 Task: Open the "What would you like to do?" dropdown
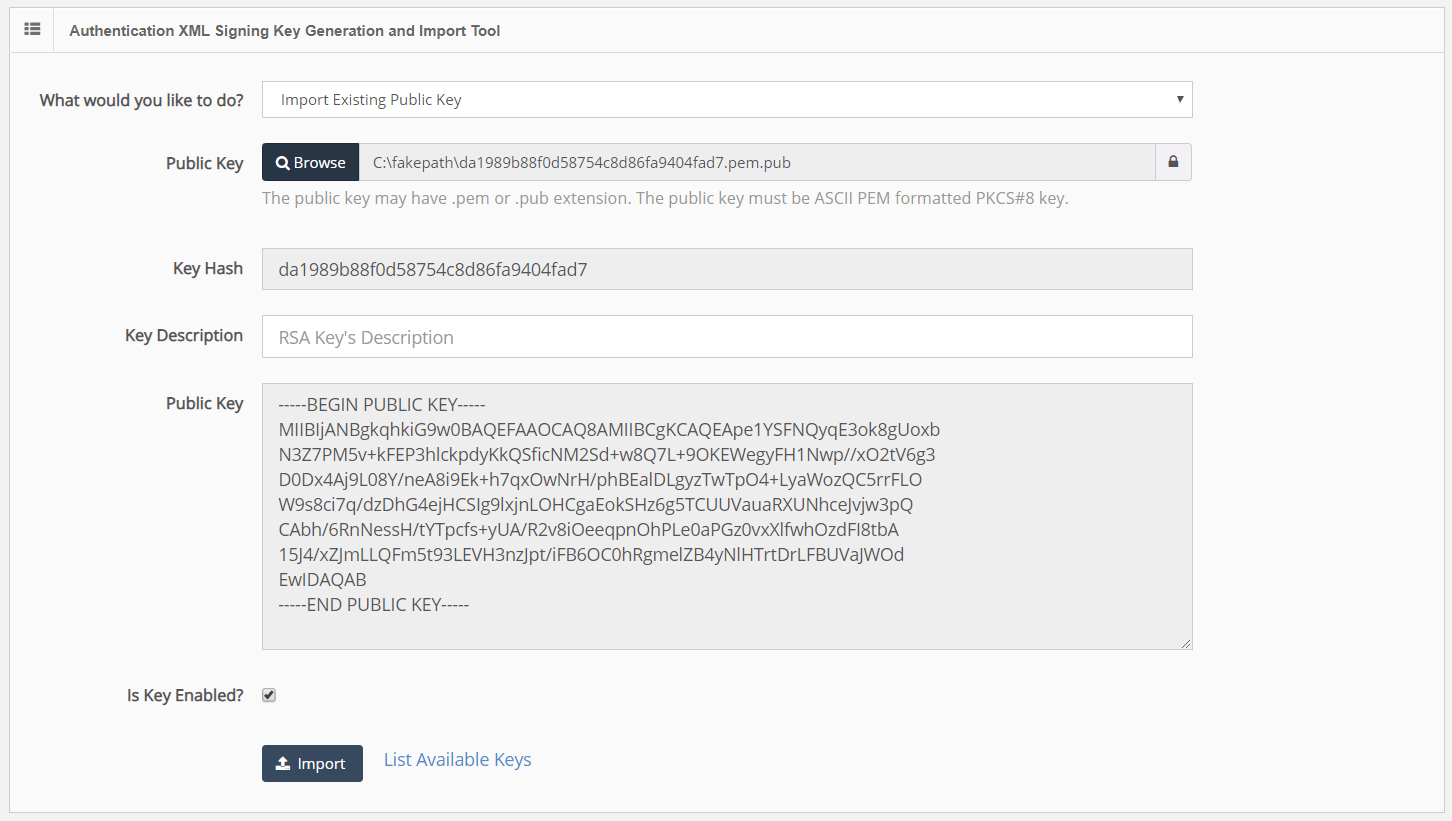coord(726,100)
